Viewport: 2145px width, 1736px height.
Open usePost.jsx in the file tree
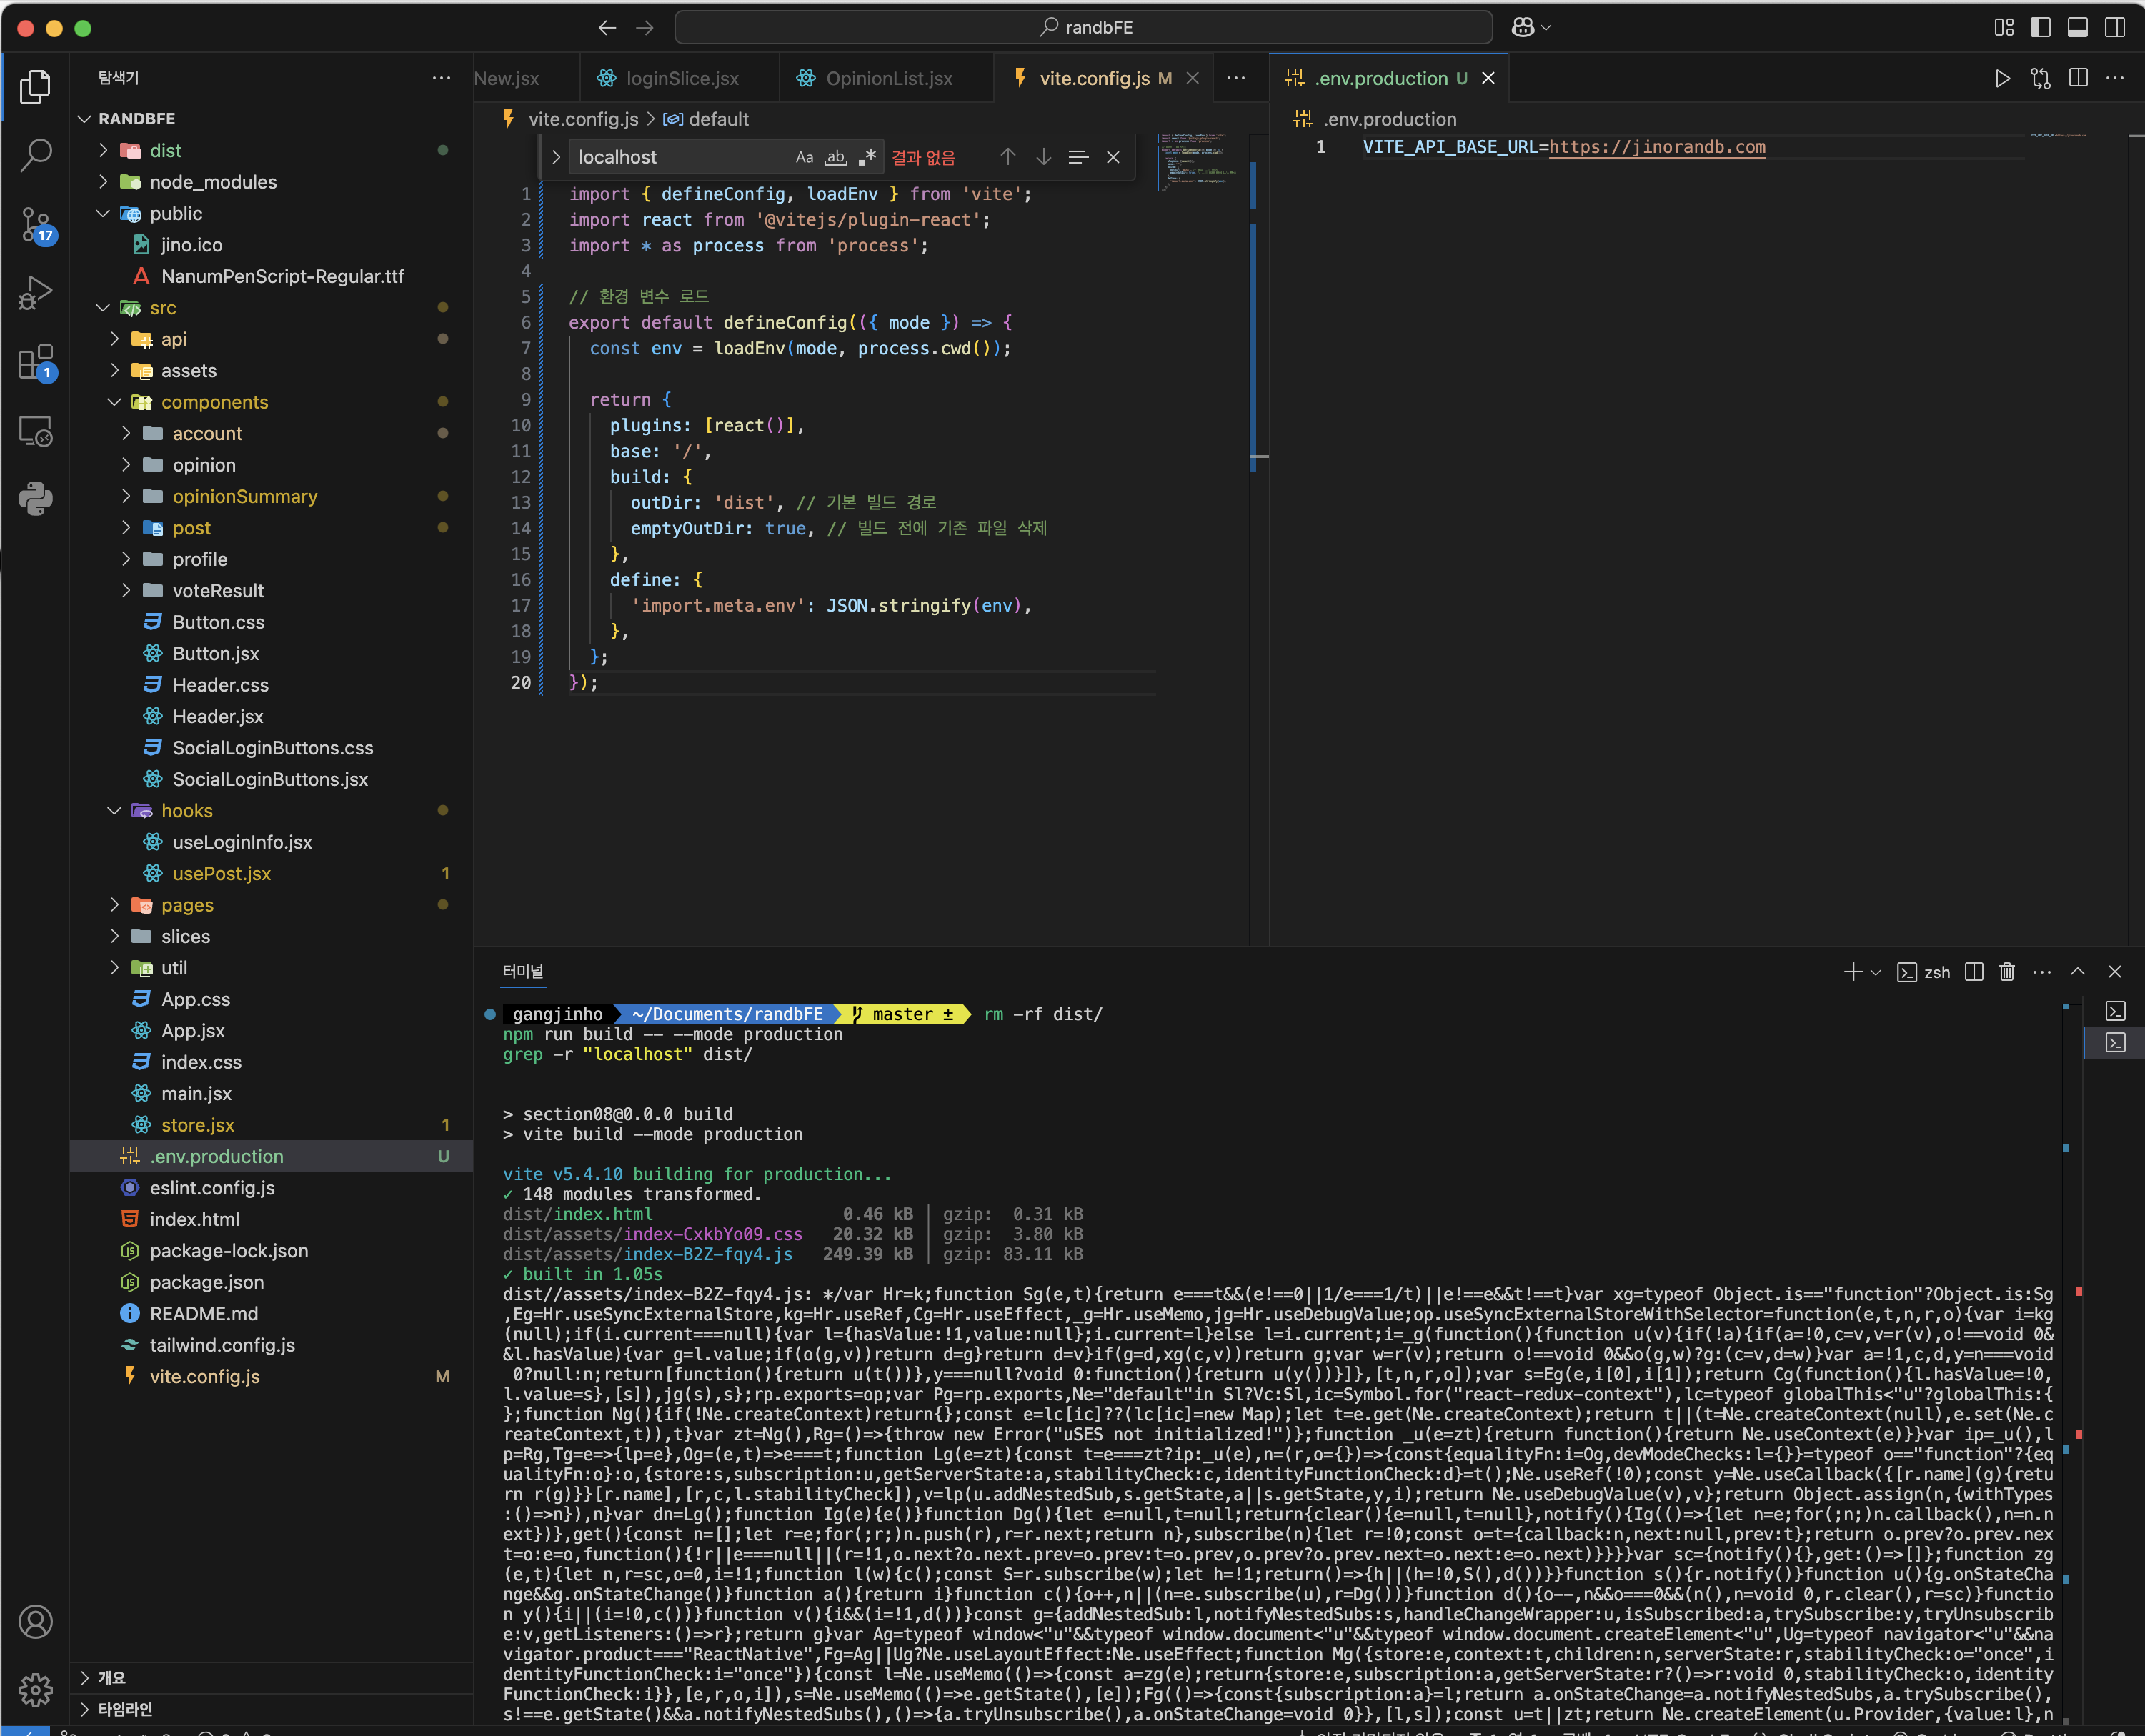click(270, 873)
